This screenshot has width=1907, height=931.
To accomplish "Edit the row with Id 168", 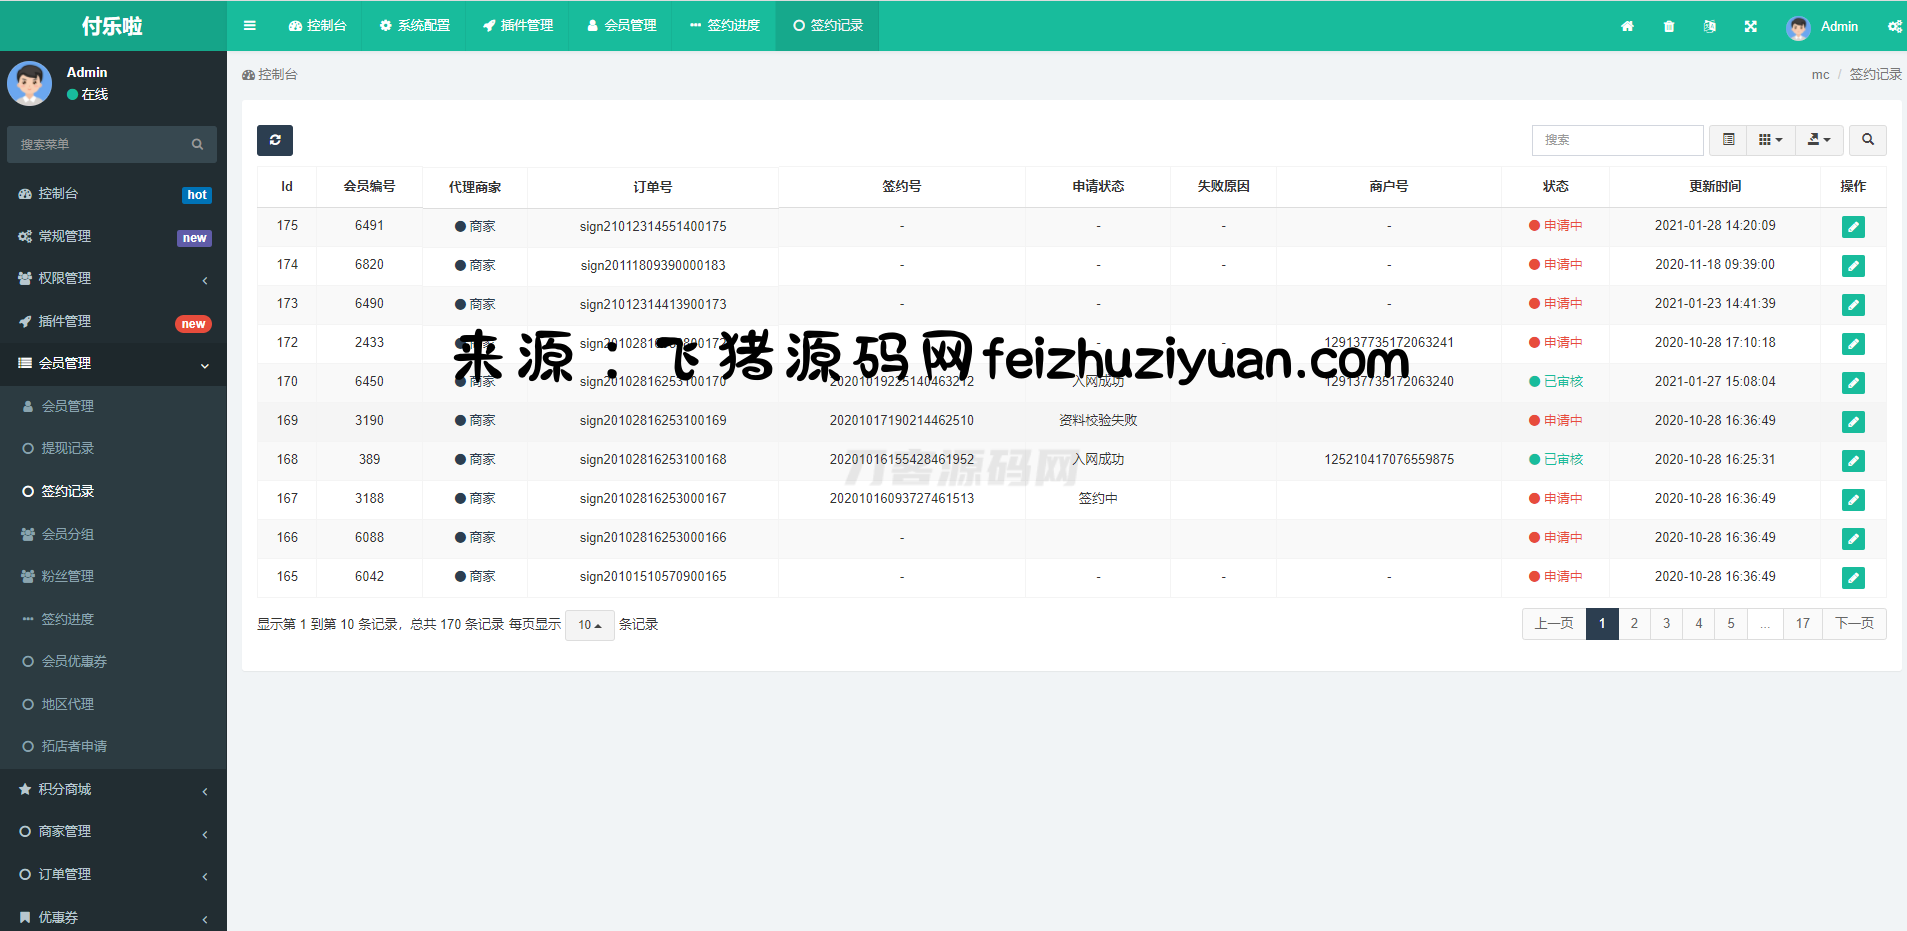I will tap(1853, 461).
